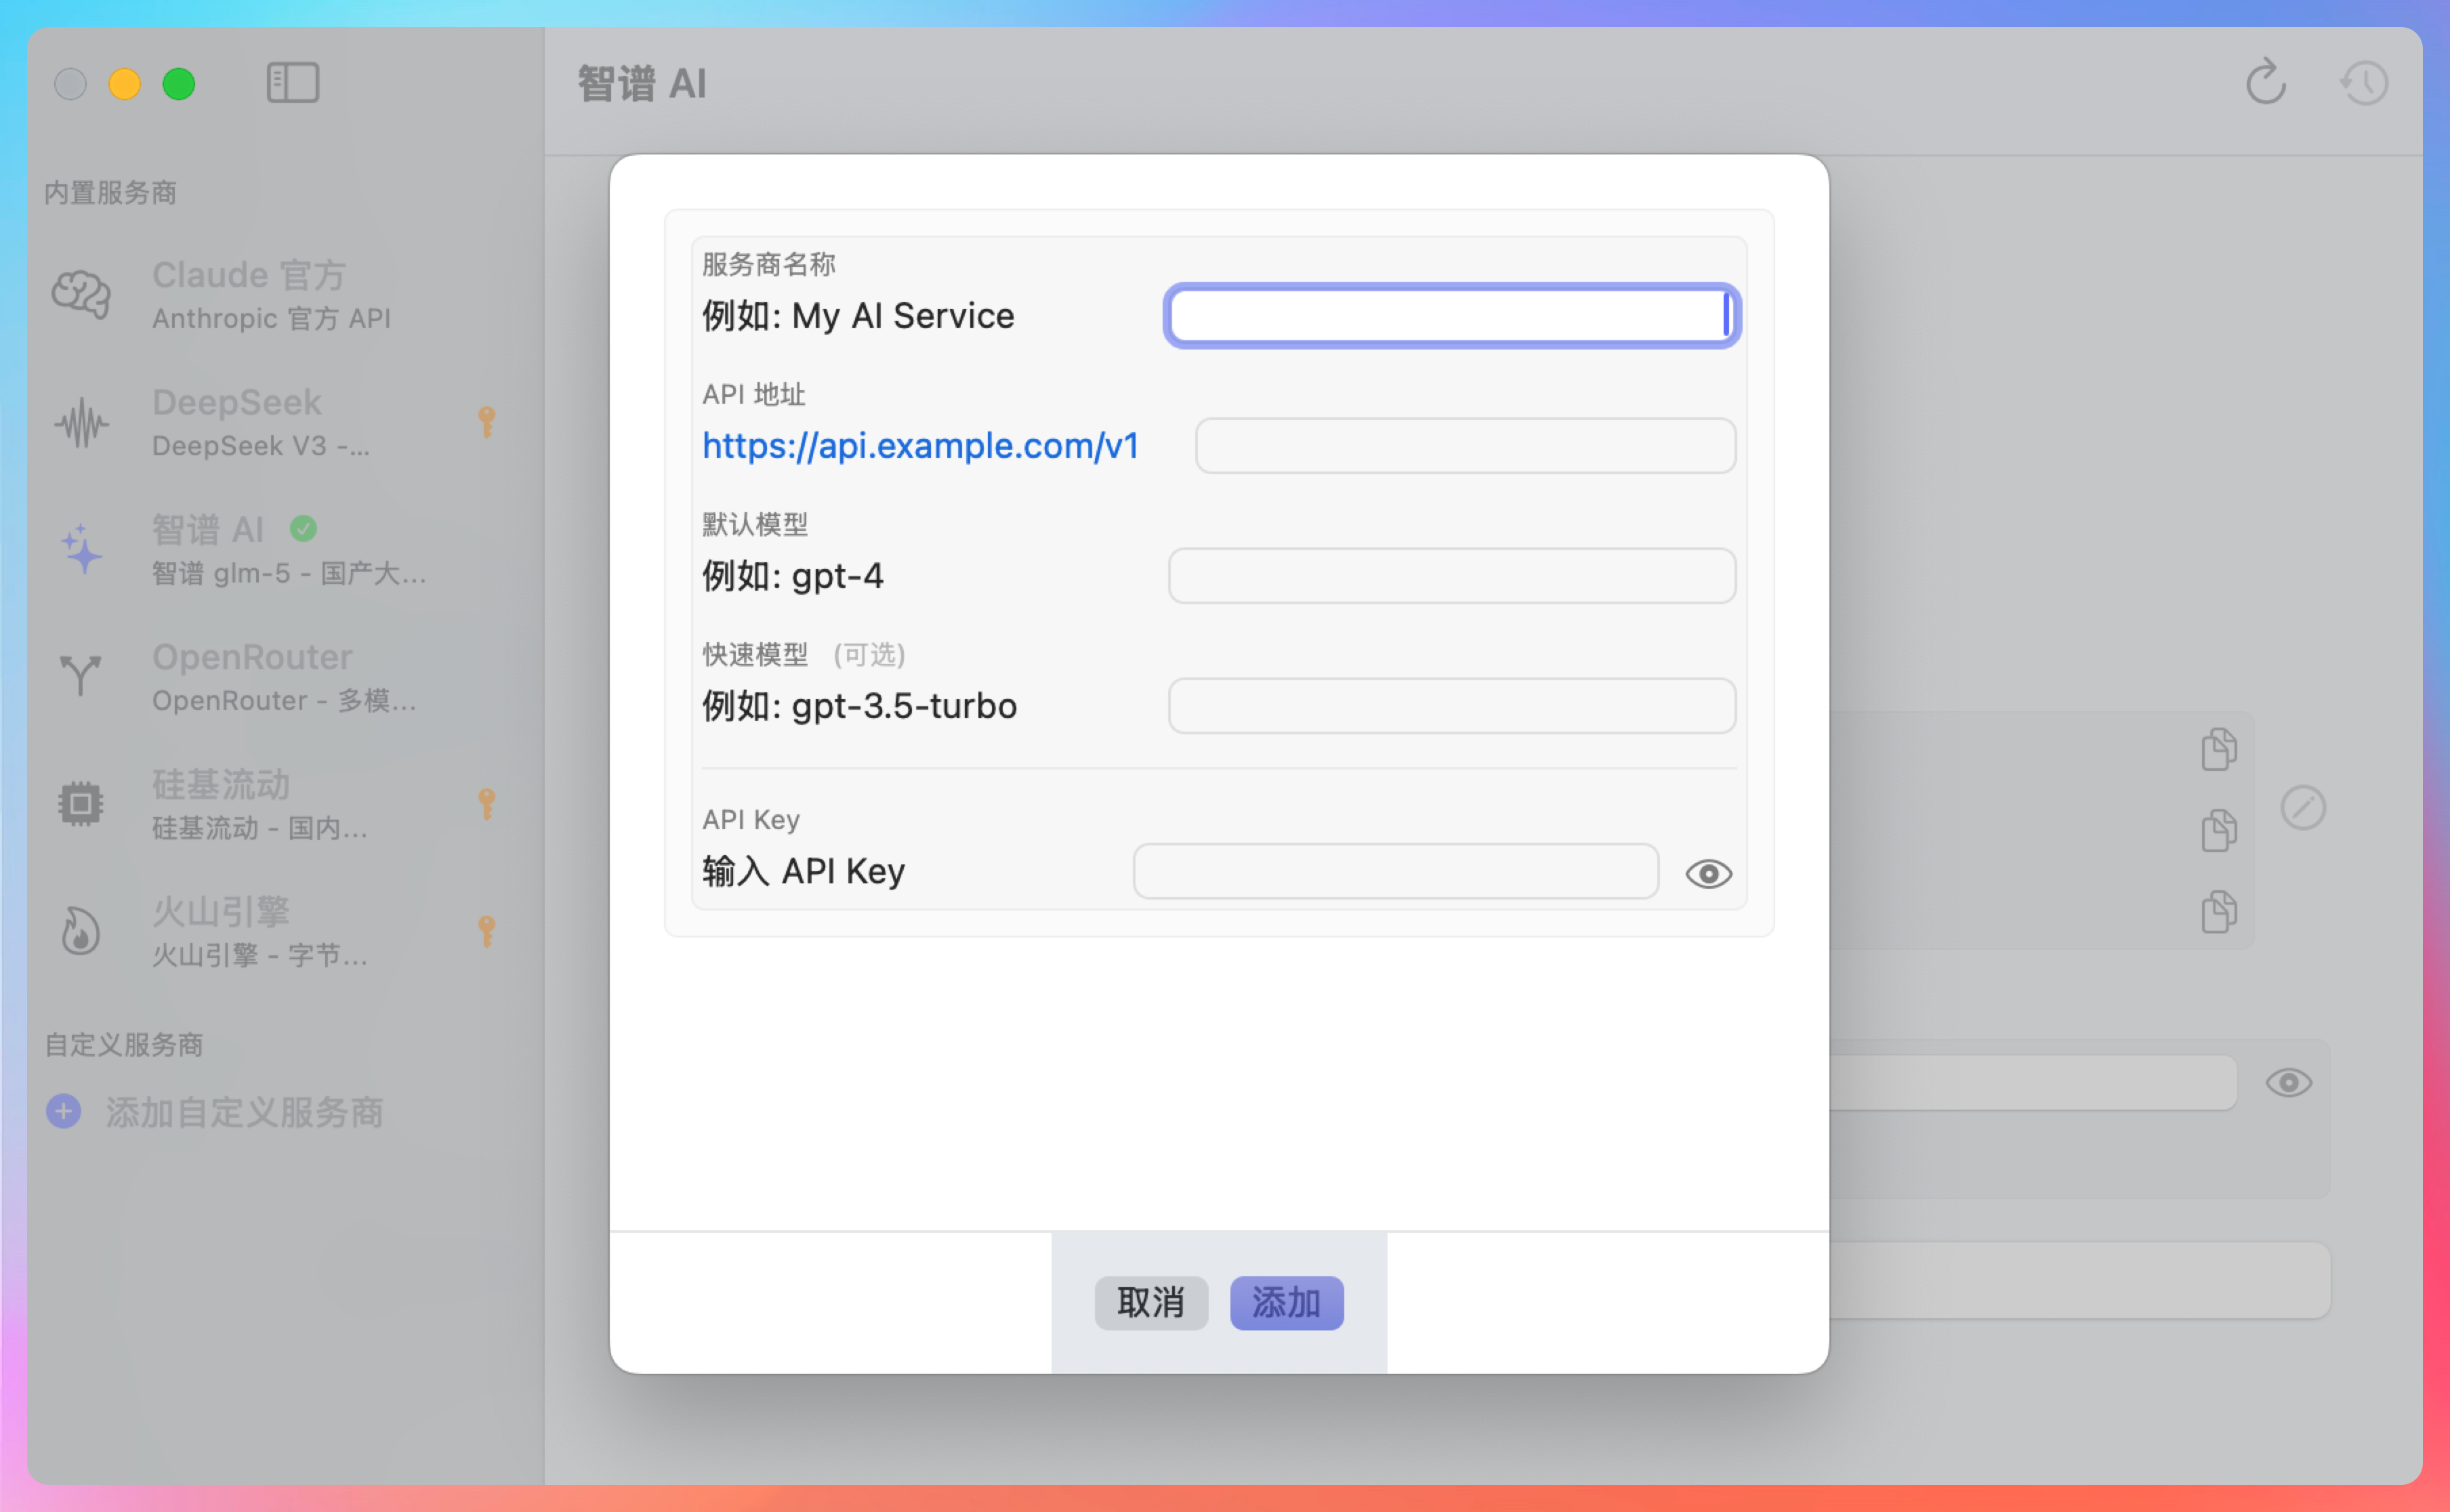The image size is (2450, 1512).
Task: Click the sidebar toggle icon
Action: pos(292,83)
